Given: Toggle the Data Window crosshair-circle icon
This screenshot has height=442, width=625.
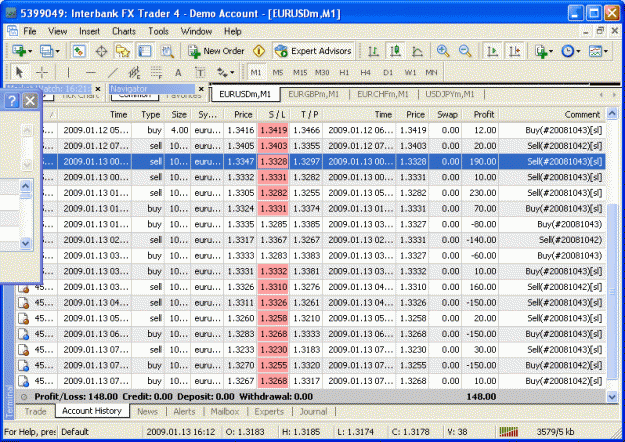Looking at the screenshot, I should [101, 51].
